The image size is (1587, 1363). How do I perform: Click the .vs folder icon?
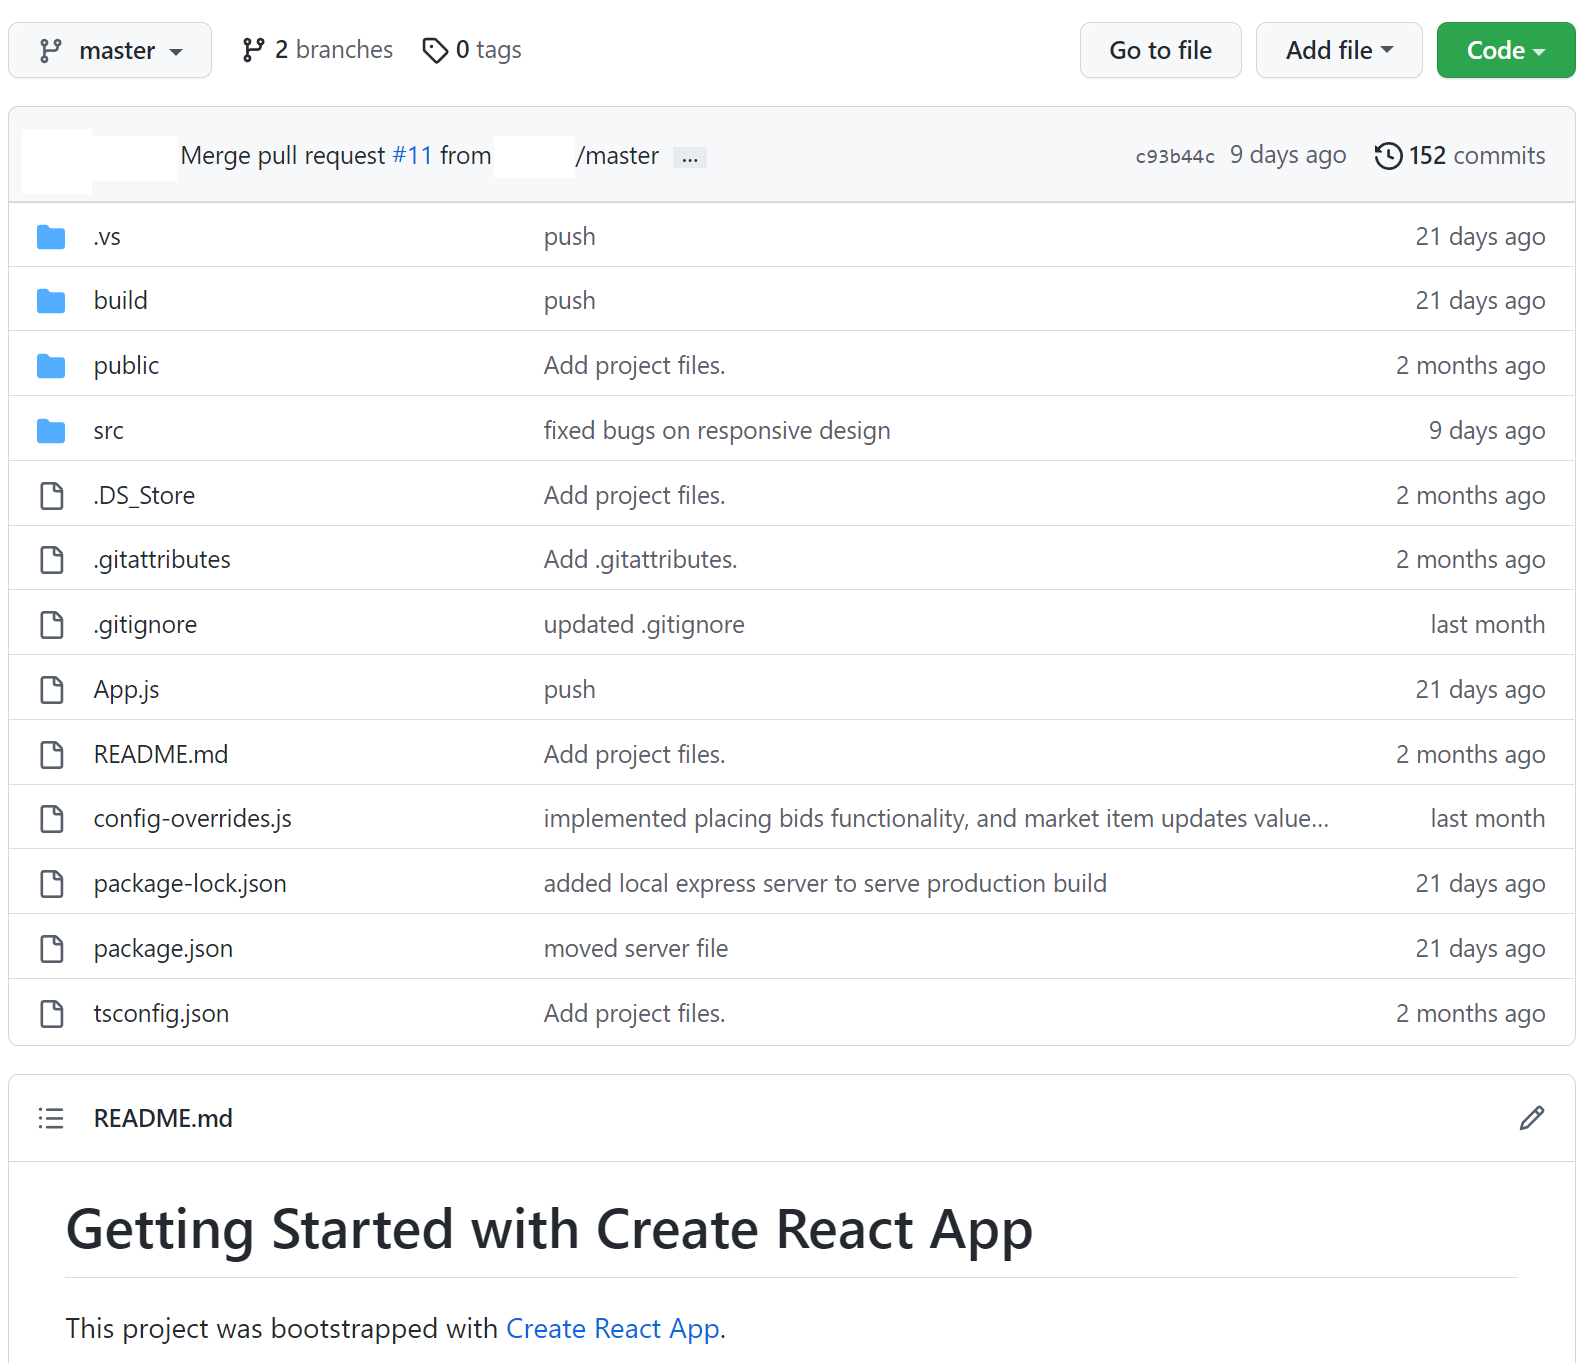click(51, 237)
